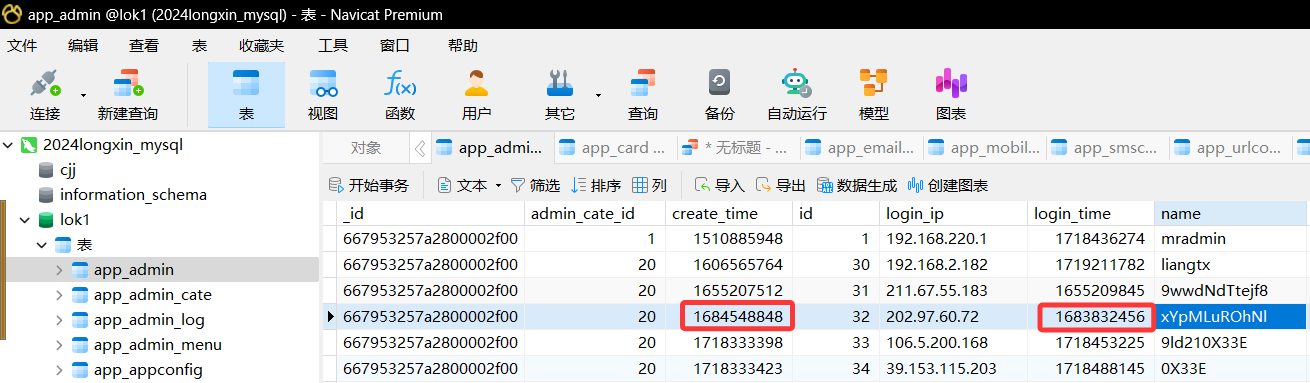Click the 导出 export button

[780, 185]
